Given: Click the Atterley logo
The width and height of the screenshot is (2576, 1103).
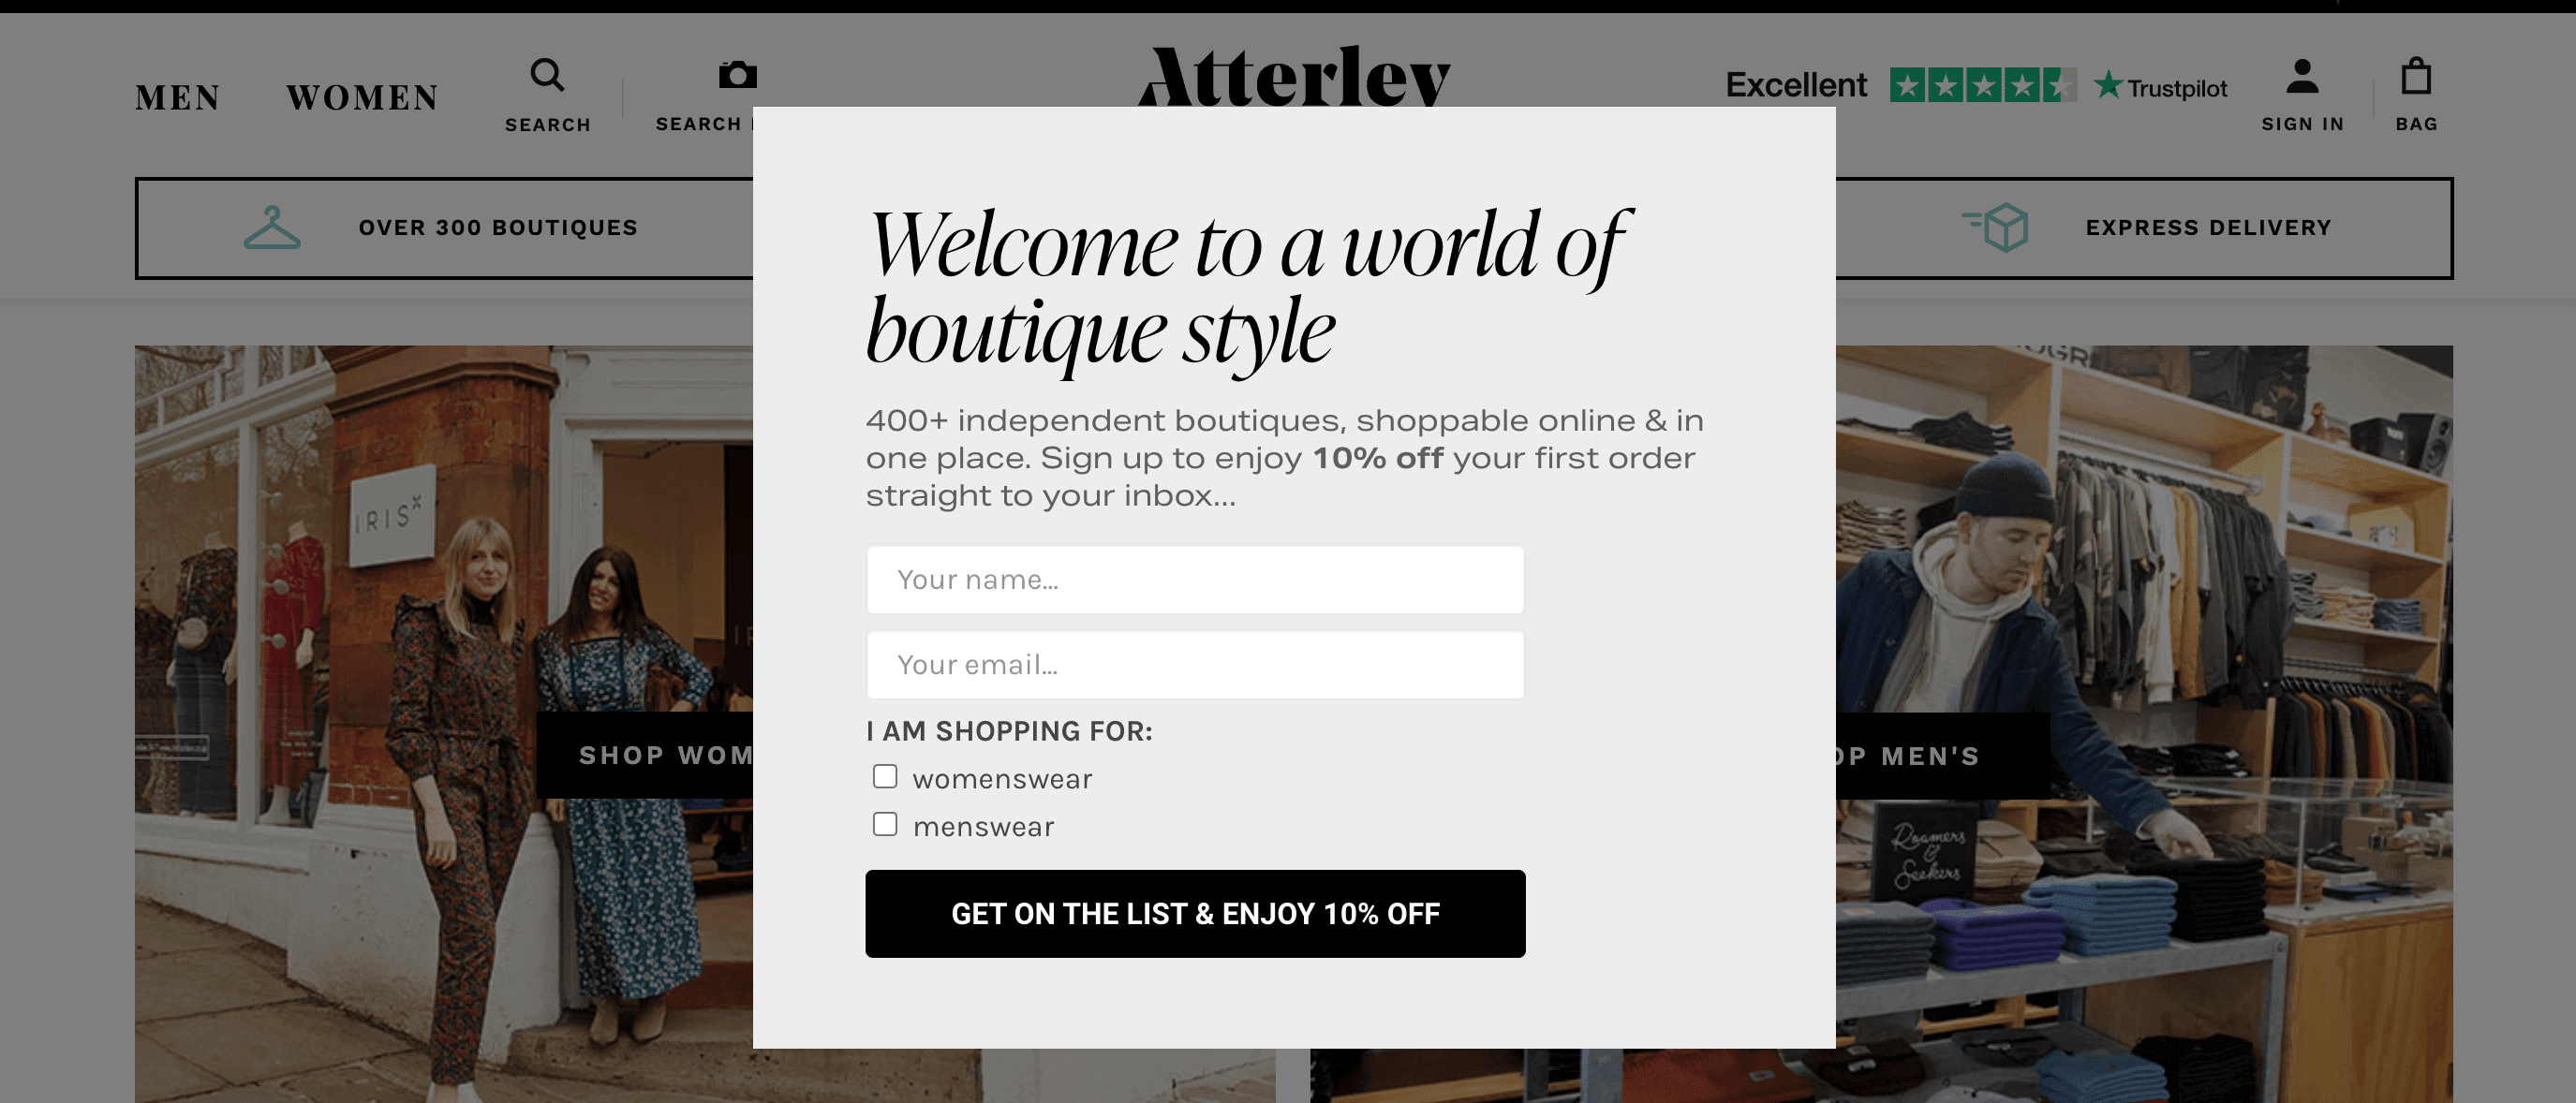Looking at the screenshot, I should tap(1294, 76).
